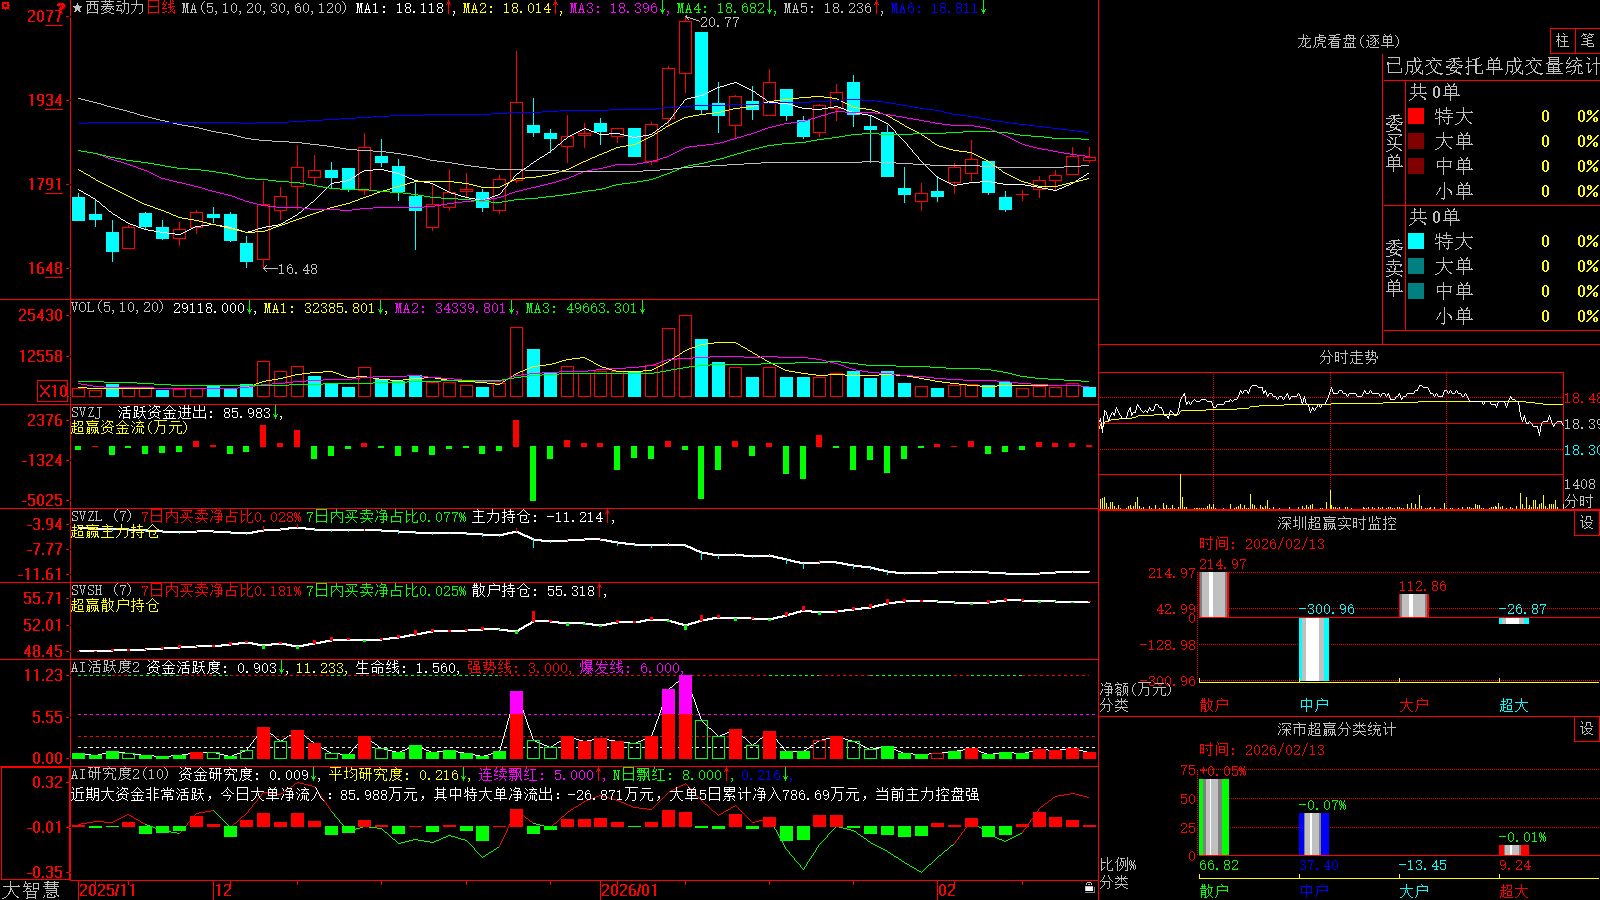Switch to 柱 bar display mode

click(1562, 40)
